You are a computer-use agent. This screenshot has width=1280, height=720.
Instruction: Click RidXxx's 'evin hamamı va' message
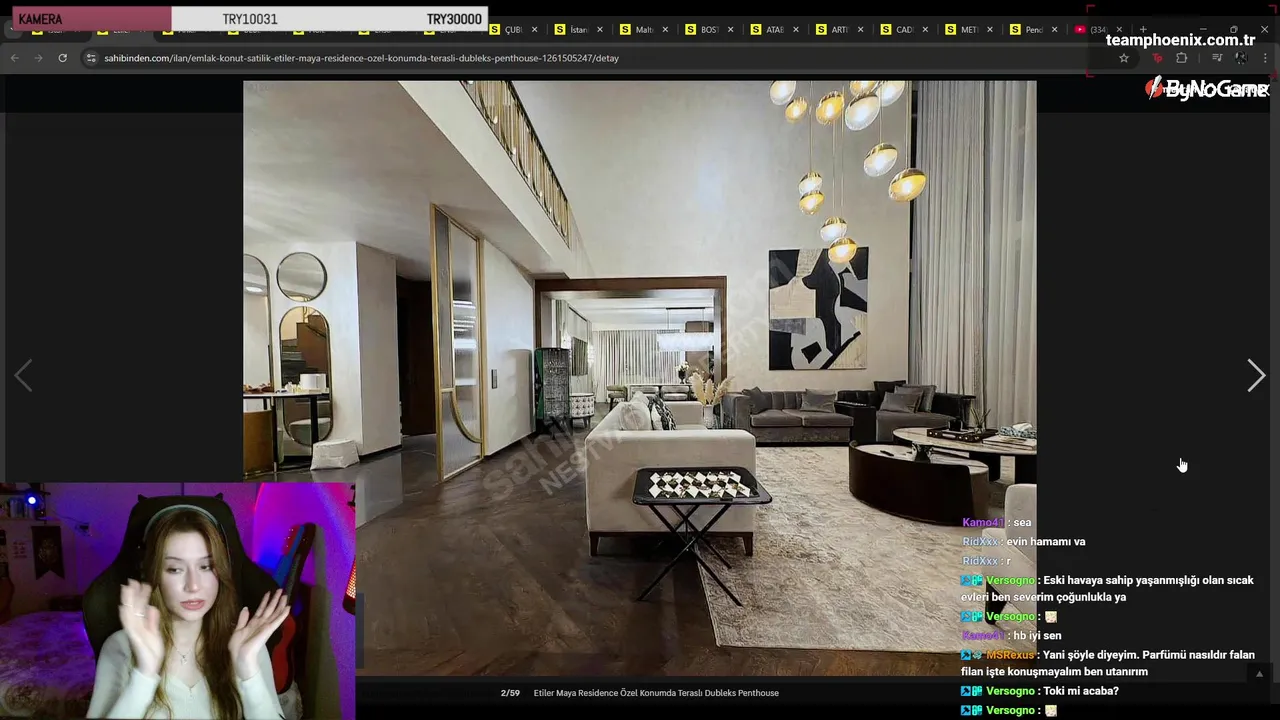1024,542
